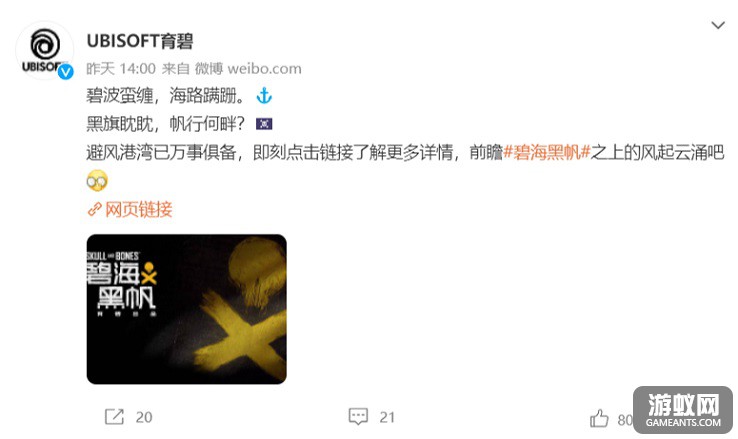Click the pirate flag emoji
738x439 pixels.
pos(264,124)
